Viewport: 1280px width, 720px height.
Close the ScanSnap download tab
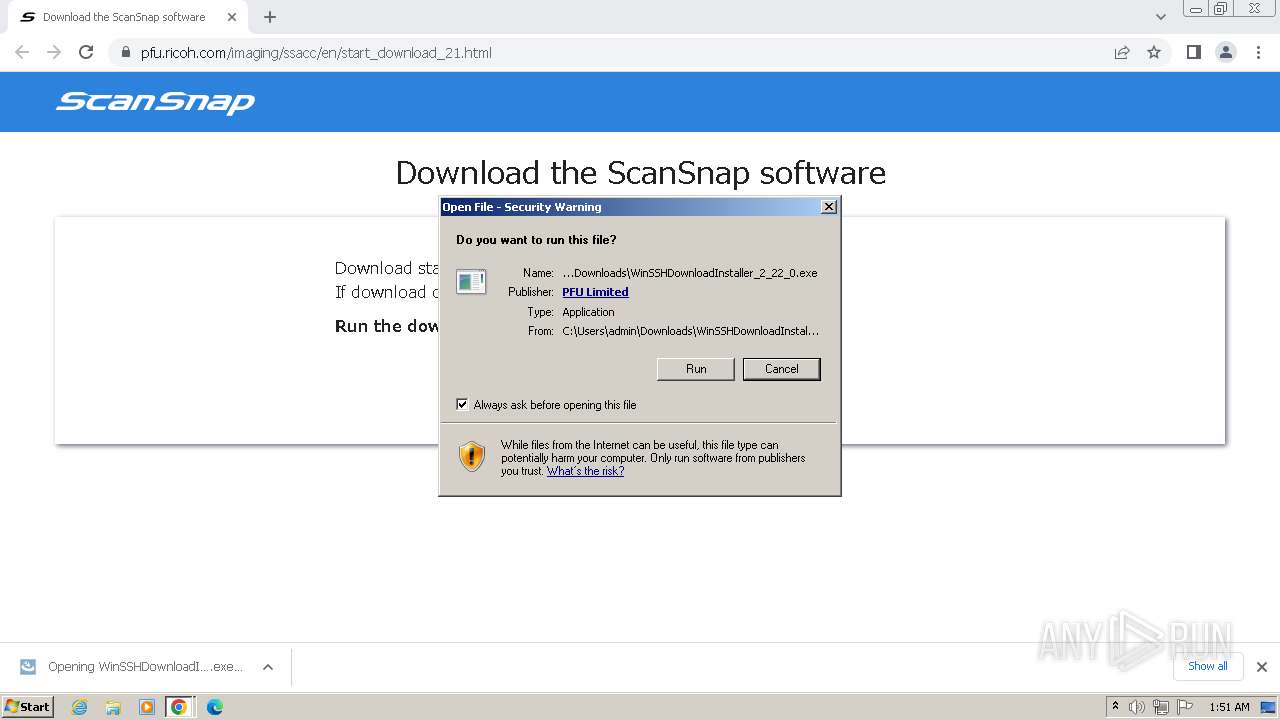tap(232, 17)
